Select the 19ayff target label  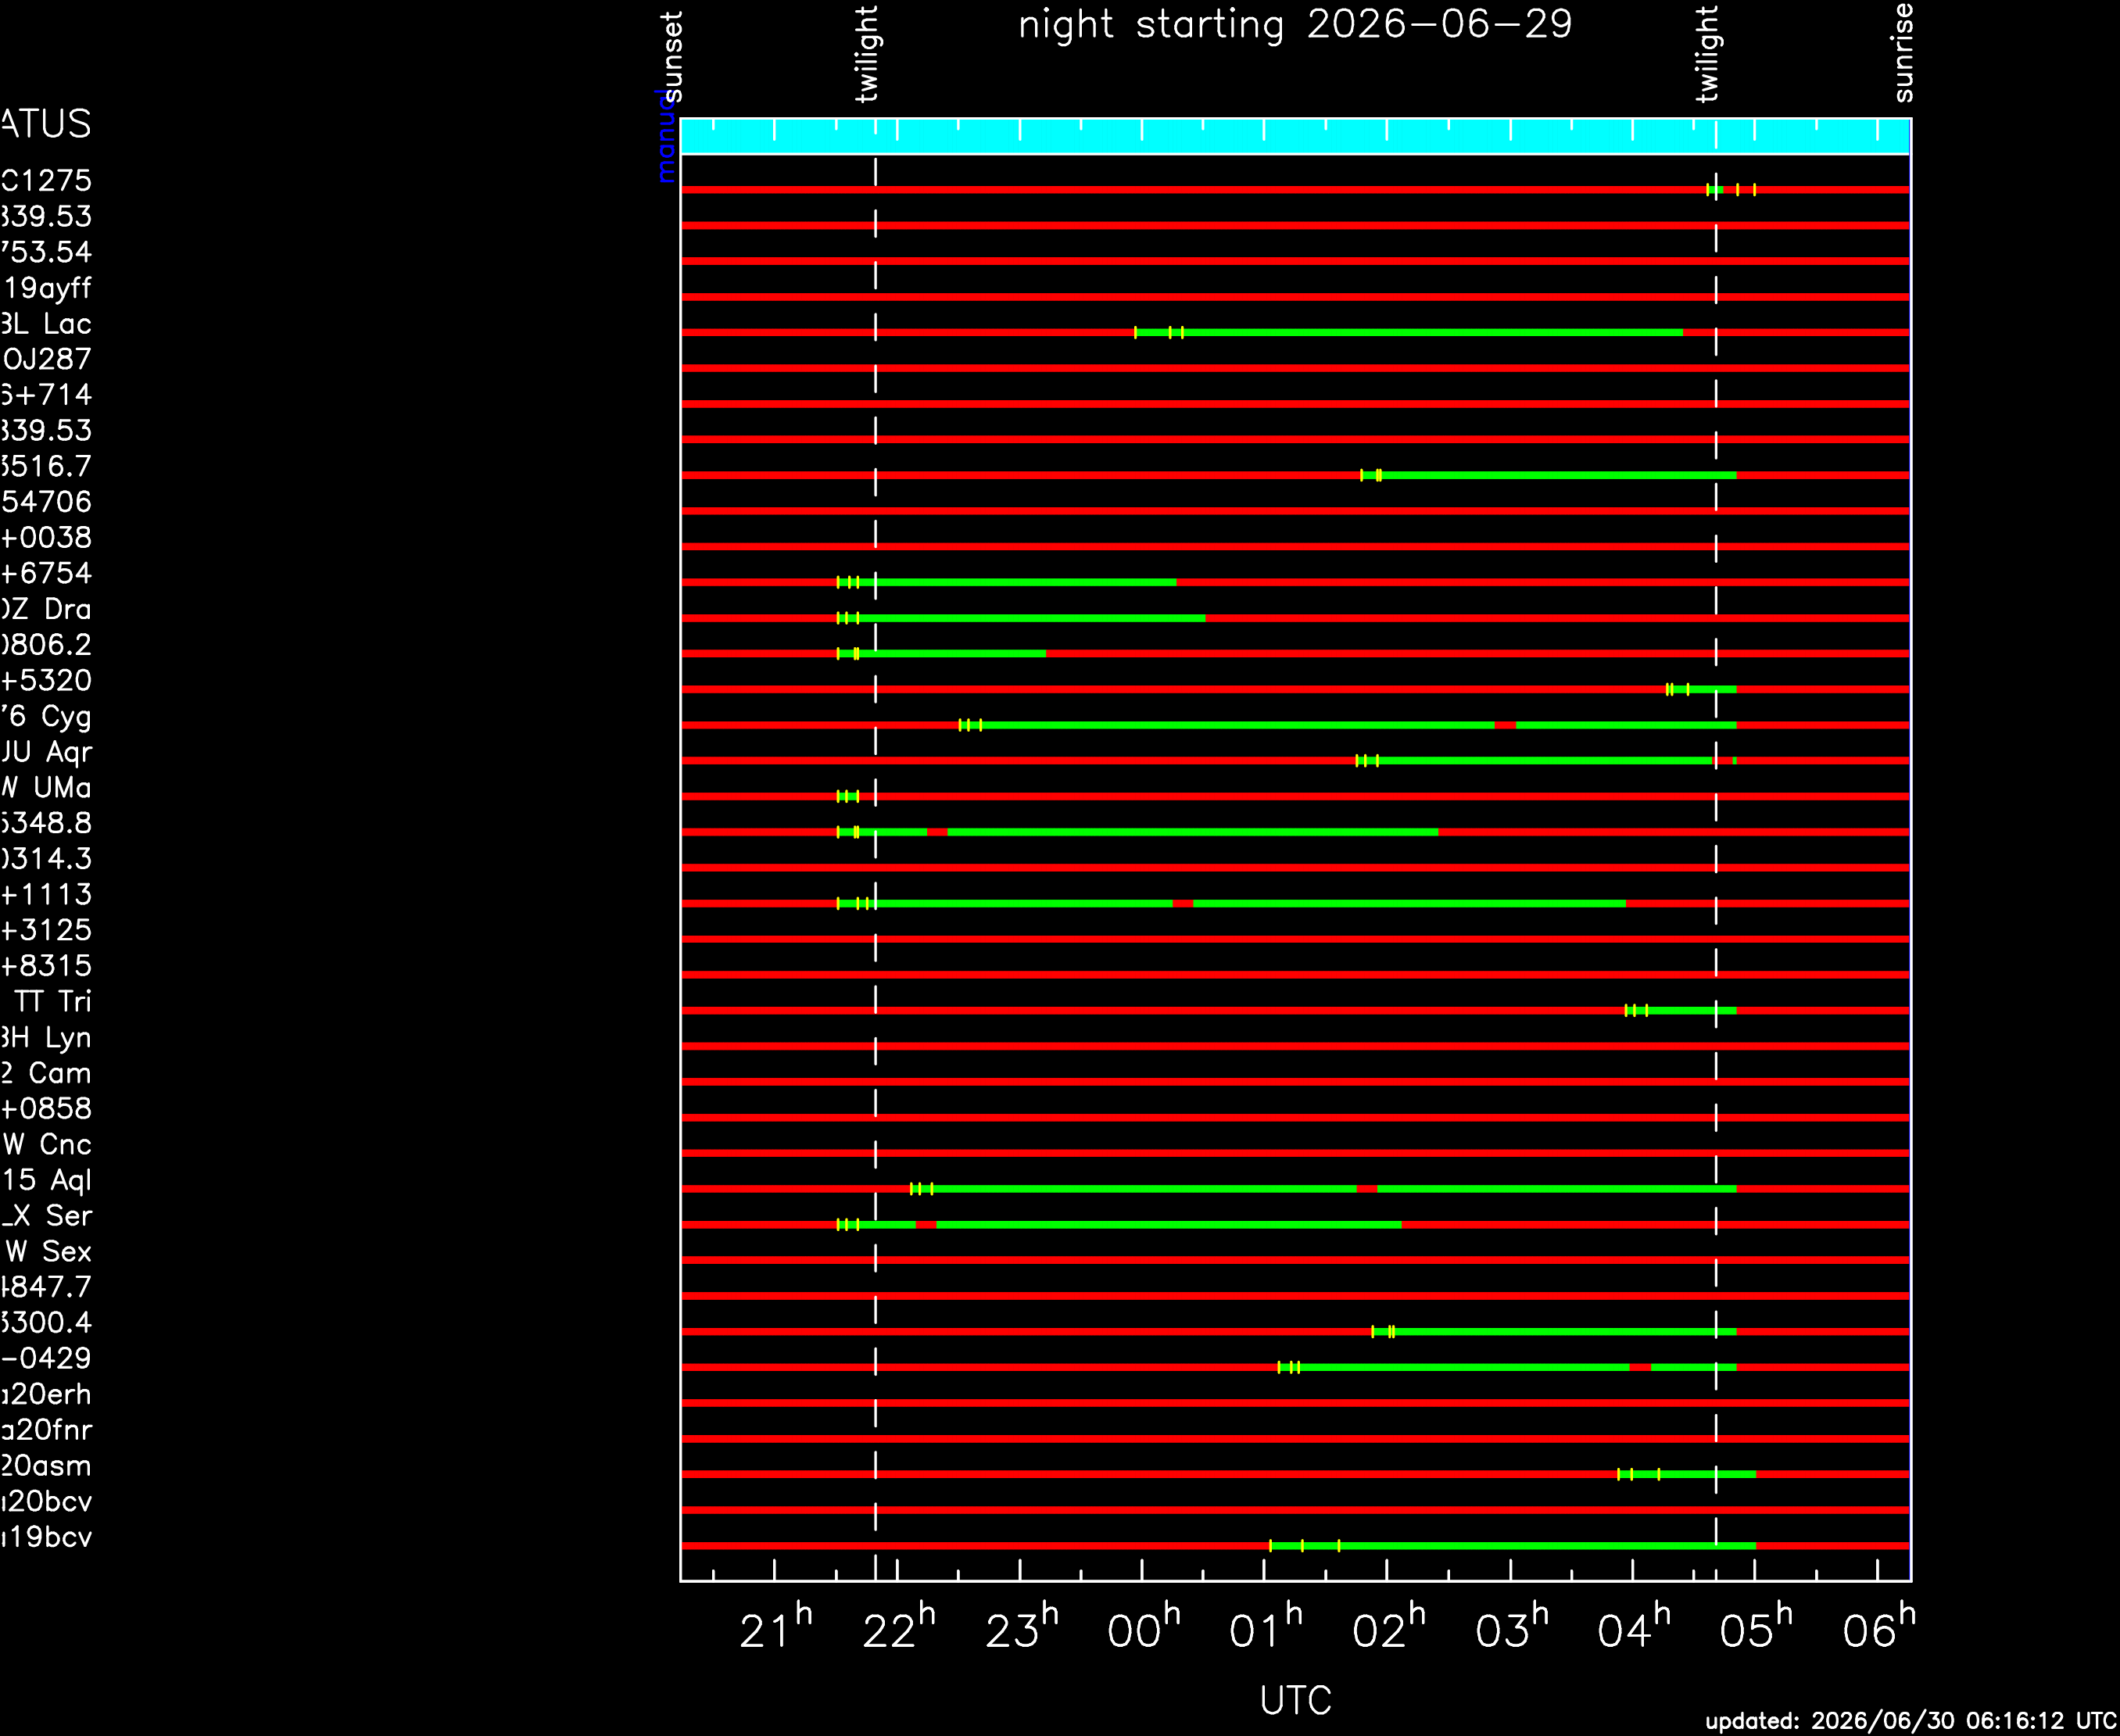(x=47, y=288)
